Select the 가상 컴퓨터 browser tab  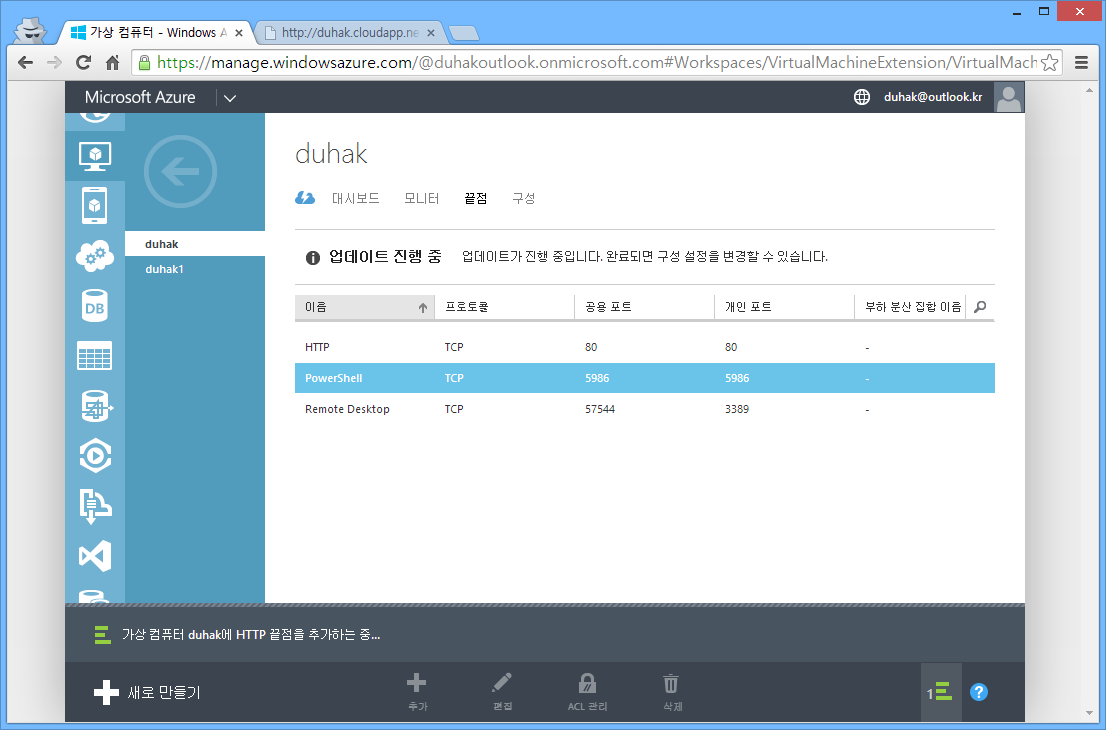[x=157, y=32]
